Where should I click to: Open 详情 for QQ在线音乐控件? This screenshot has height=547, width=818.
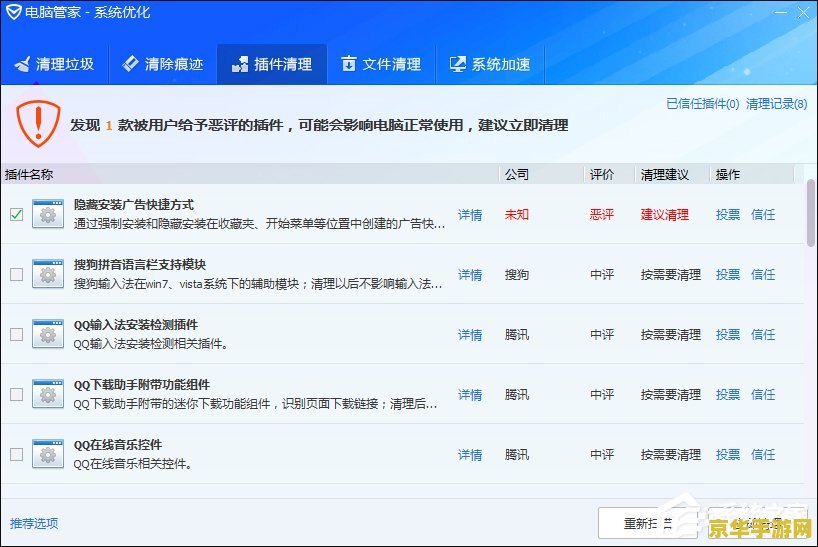tap(470, 455)
